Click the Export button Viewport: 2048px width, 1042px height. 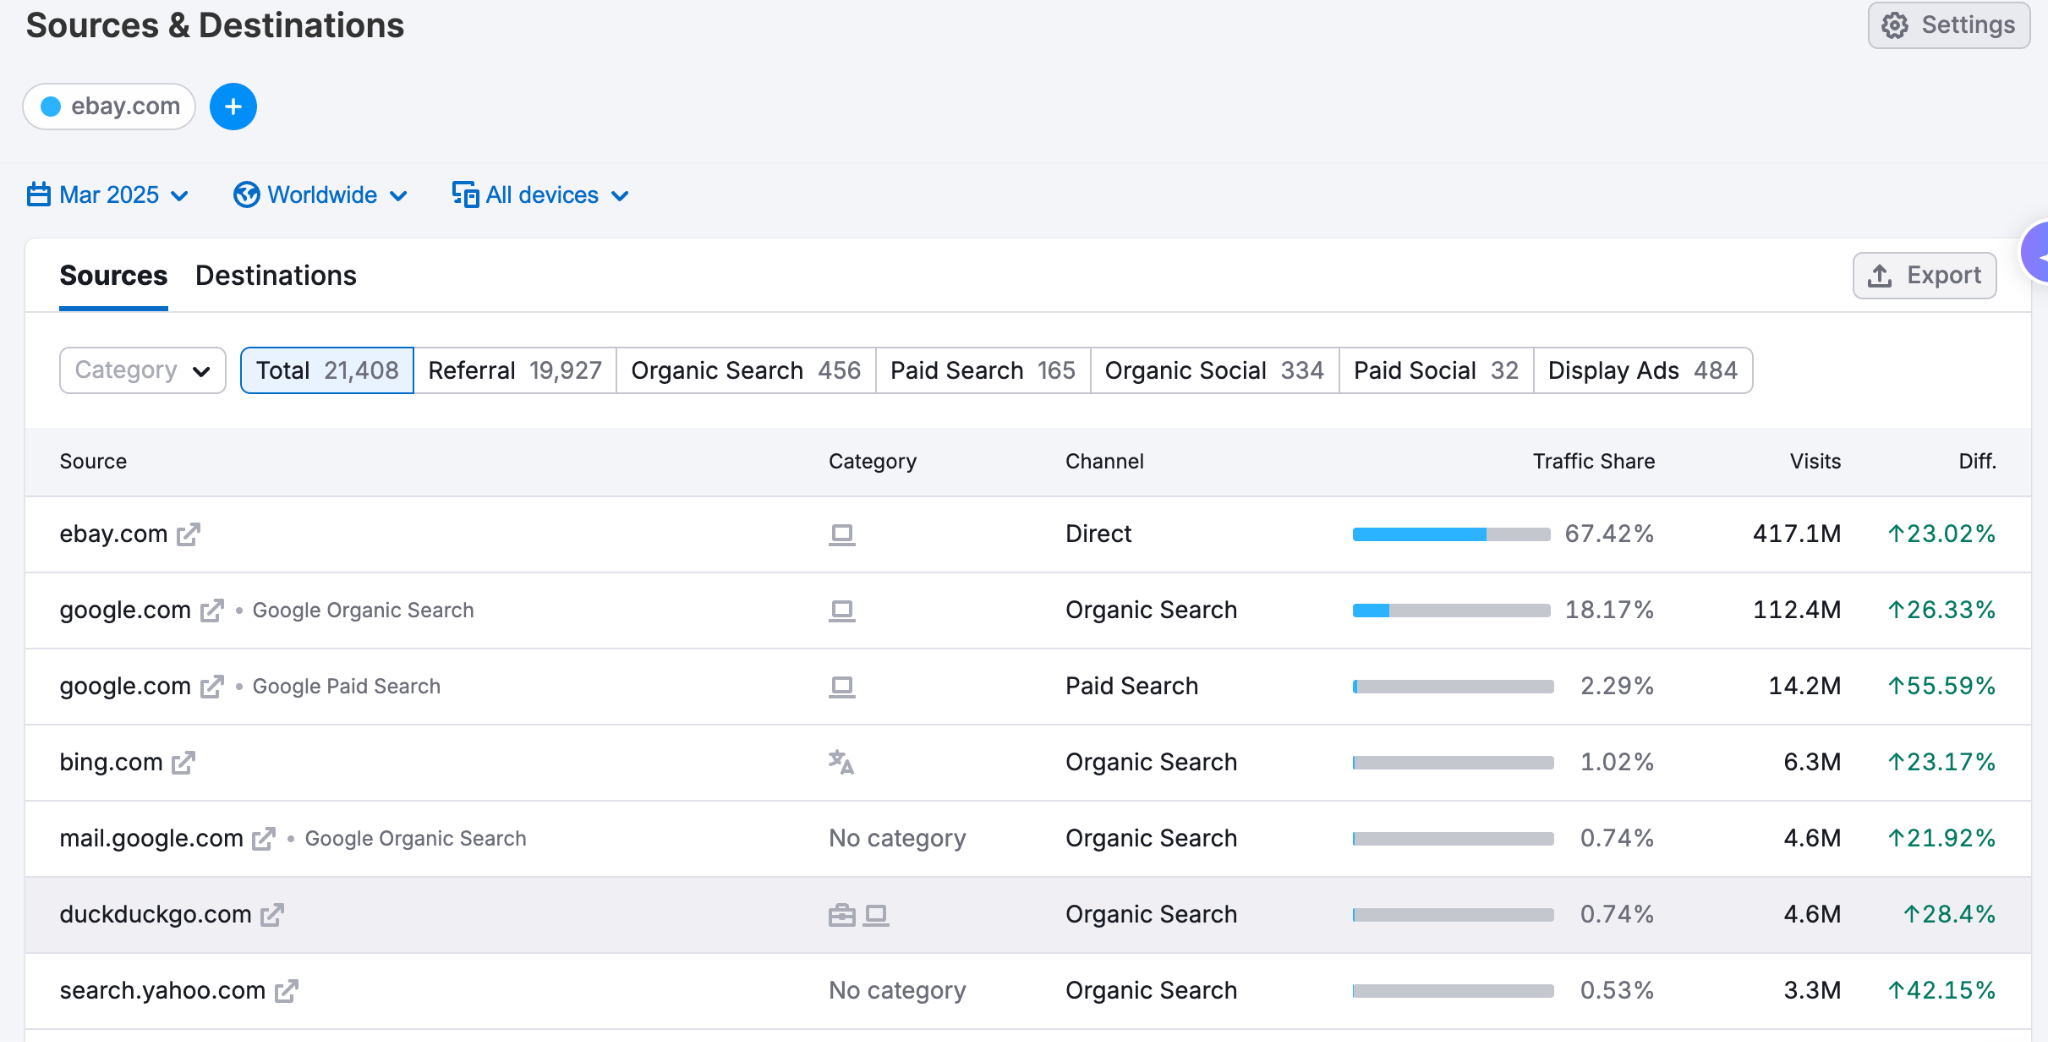click(1923, 275)
